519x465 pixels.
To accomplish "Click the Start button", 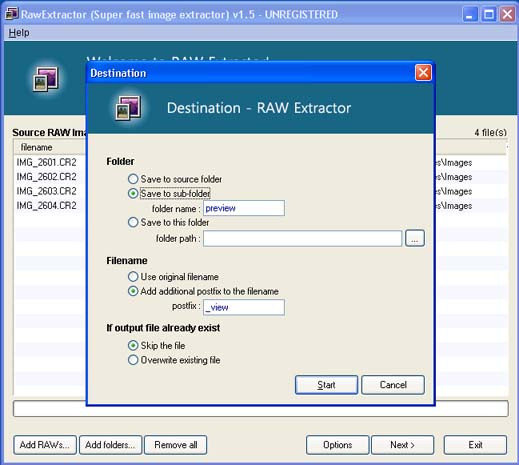I will 326,385.
